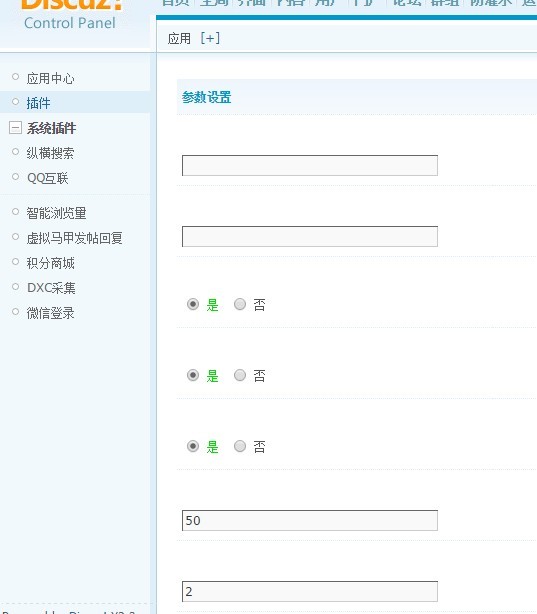The image size is (537, 614).
Task: Select 否 in the first radio row
Action: pos(240,304)
